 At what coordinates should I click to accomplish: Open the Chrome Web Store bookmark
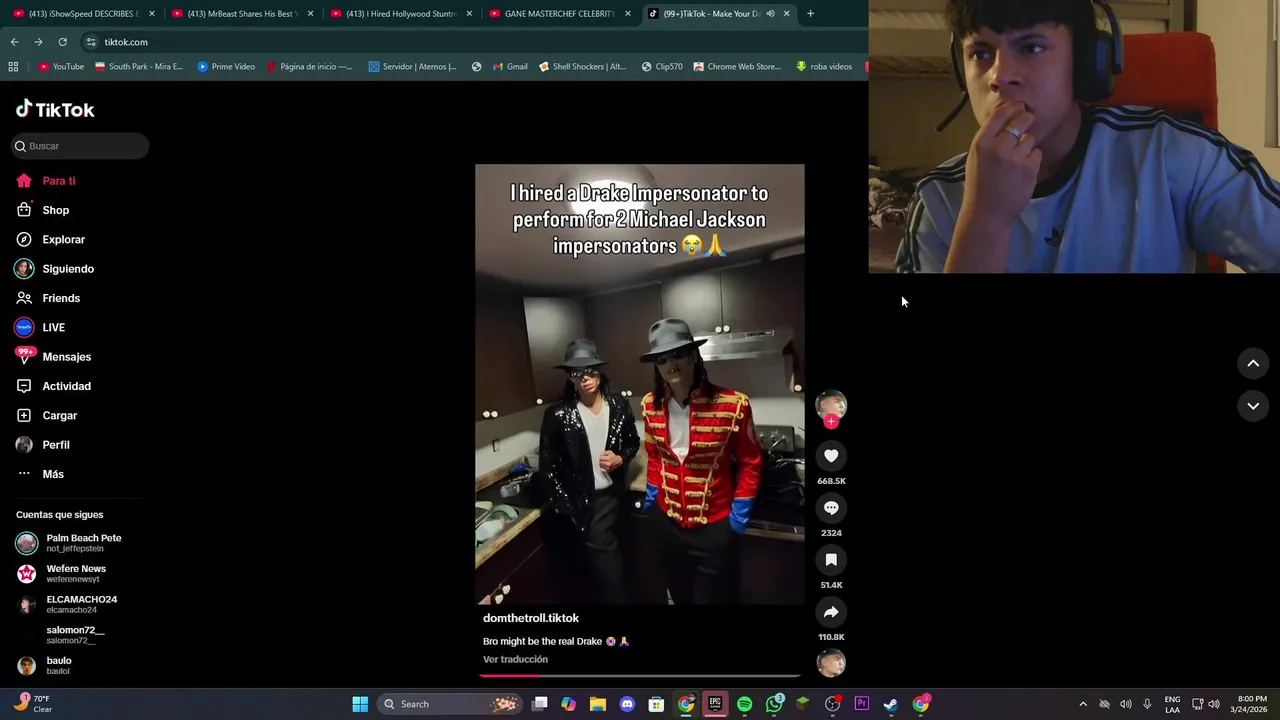point(736,67)
